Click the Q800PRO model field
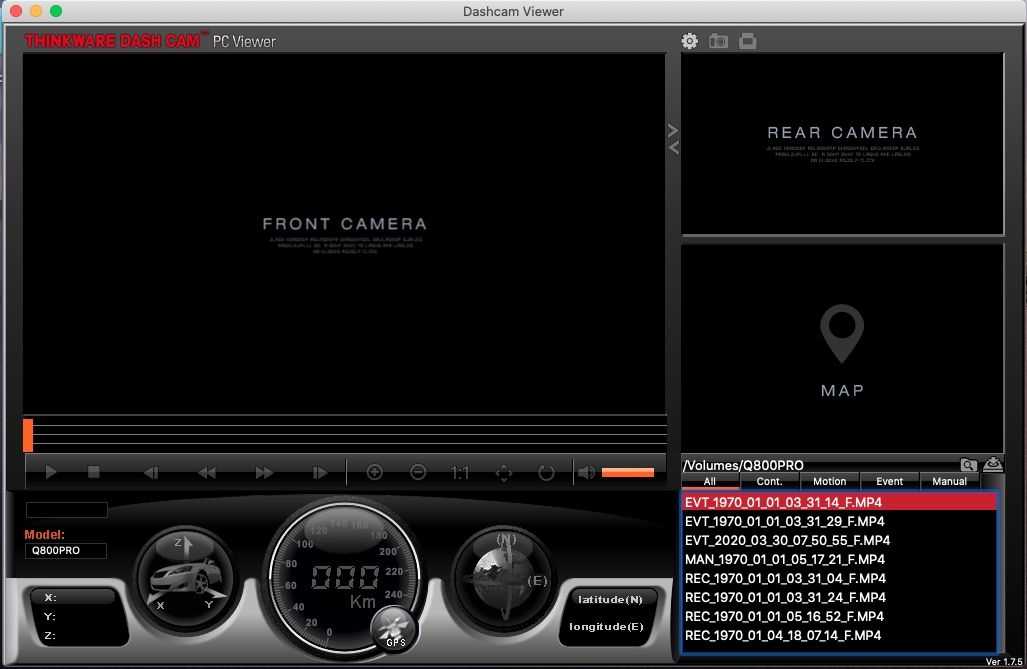The height and width of the screenshot is (669, 1027). coord(65,550)
